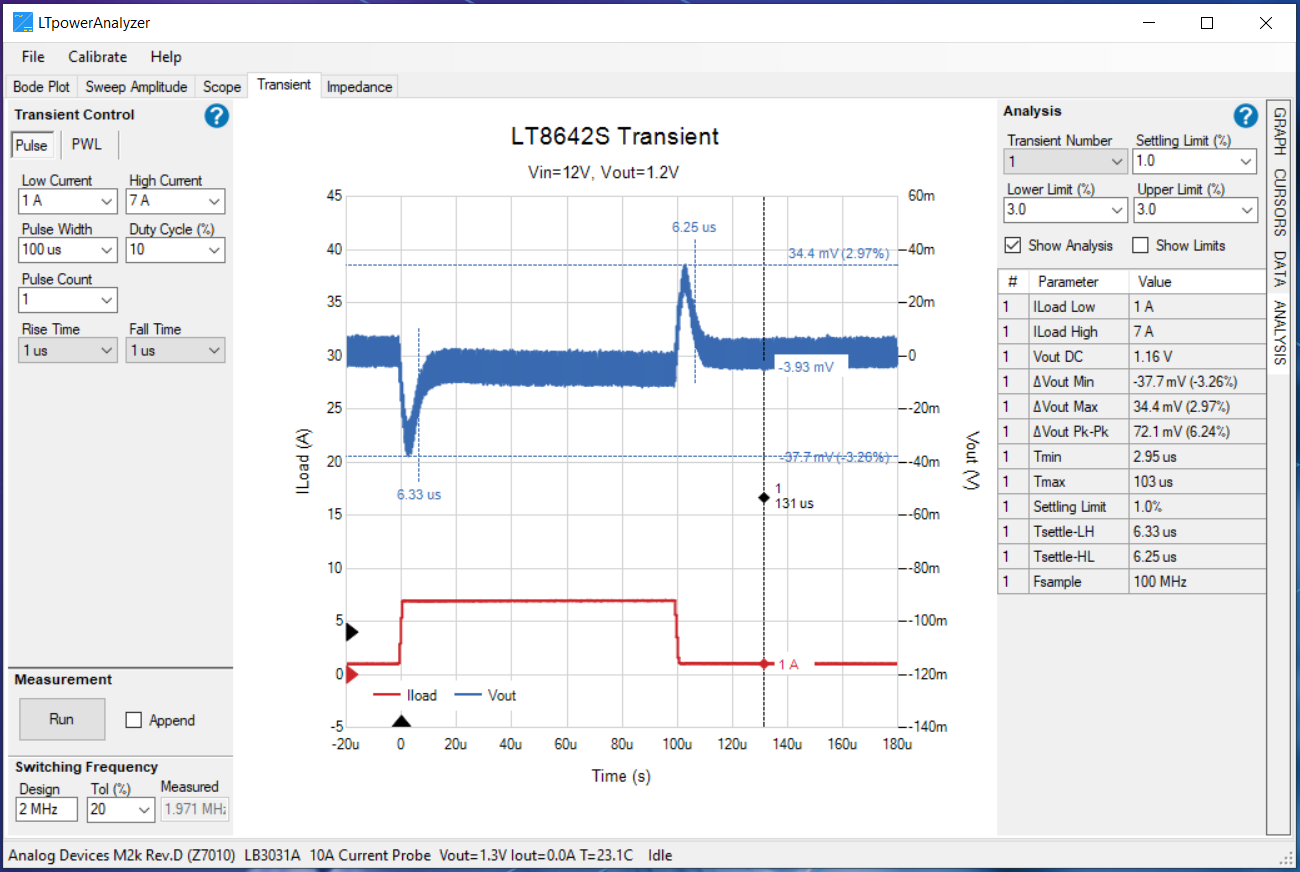Viewport: 1300px width, 872px height.
Task: Expand the Transient Number dropdown
Action: pos(1119,161)
